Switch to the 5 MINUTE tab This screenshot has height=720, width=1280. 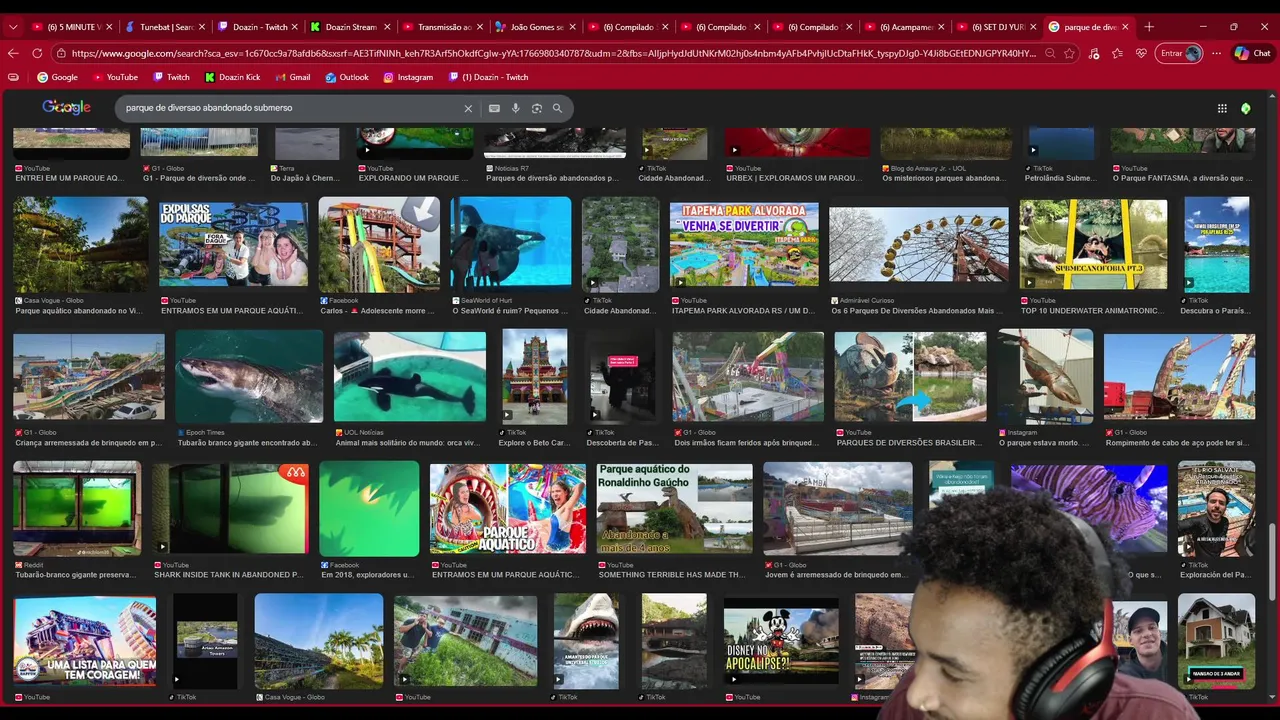[x=72, y=27]
